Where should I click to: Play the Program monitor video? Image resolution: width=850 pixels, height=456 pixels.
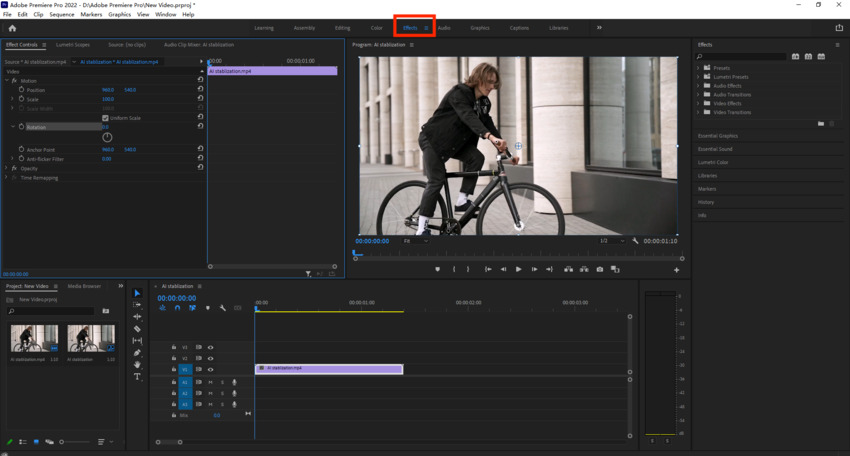(x=518, y=269)
